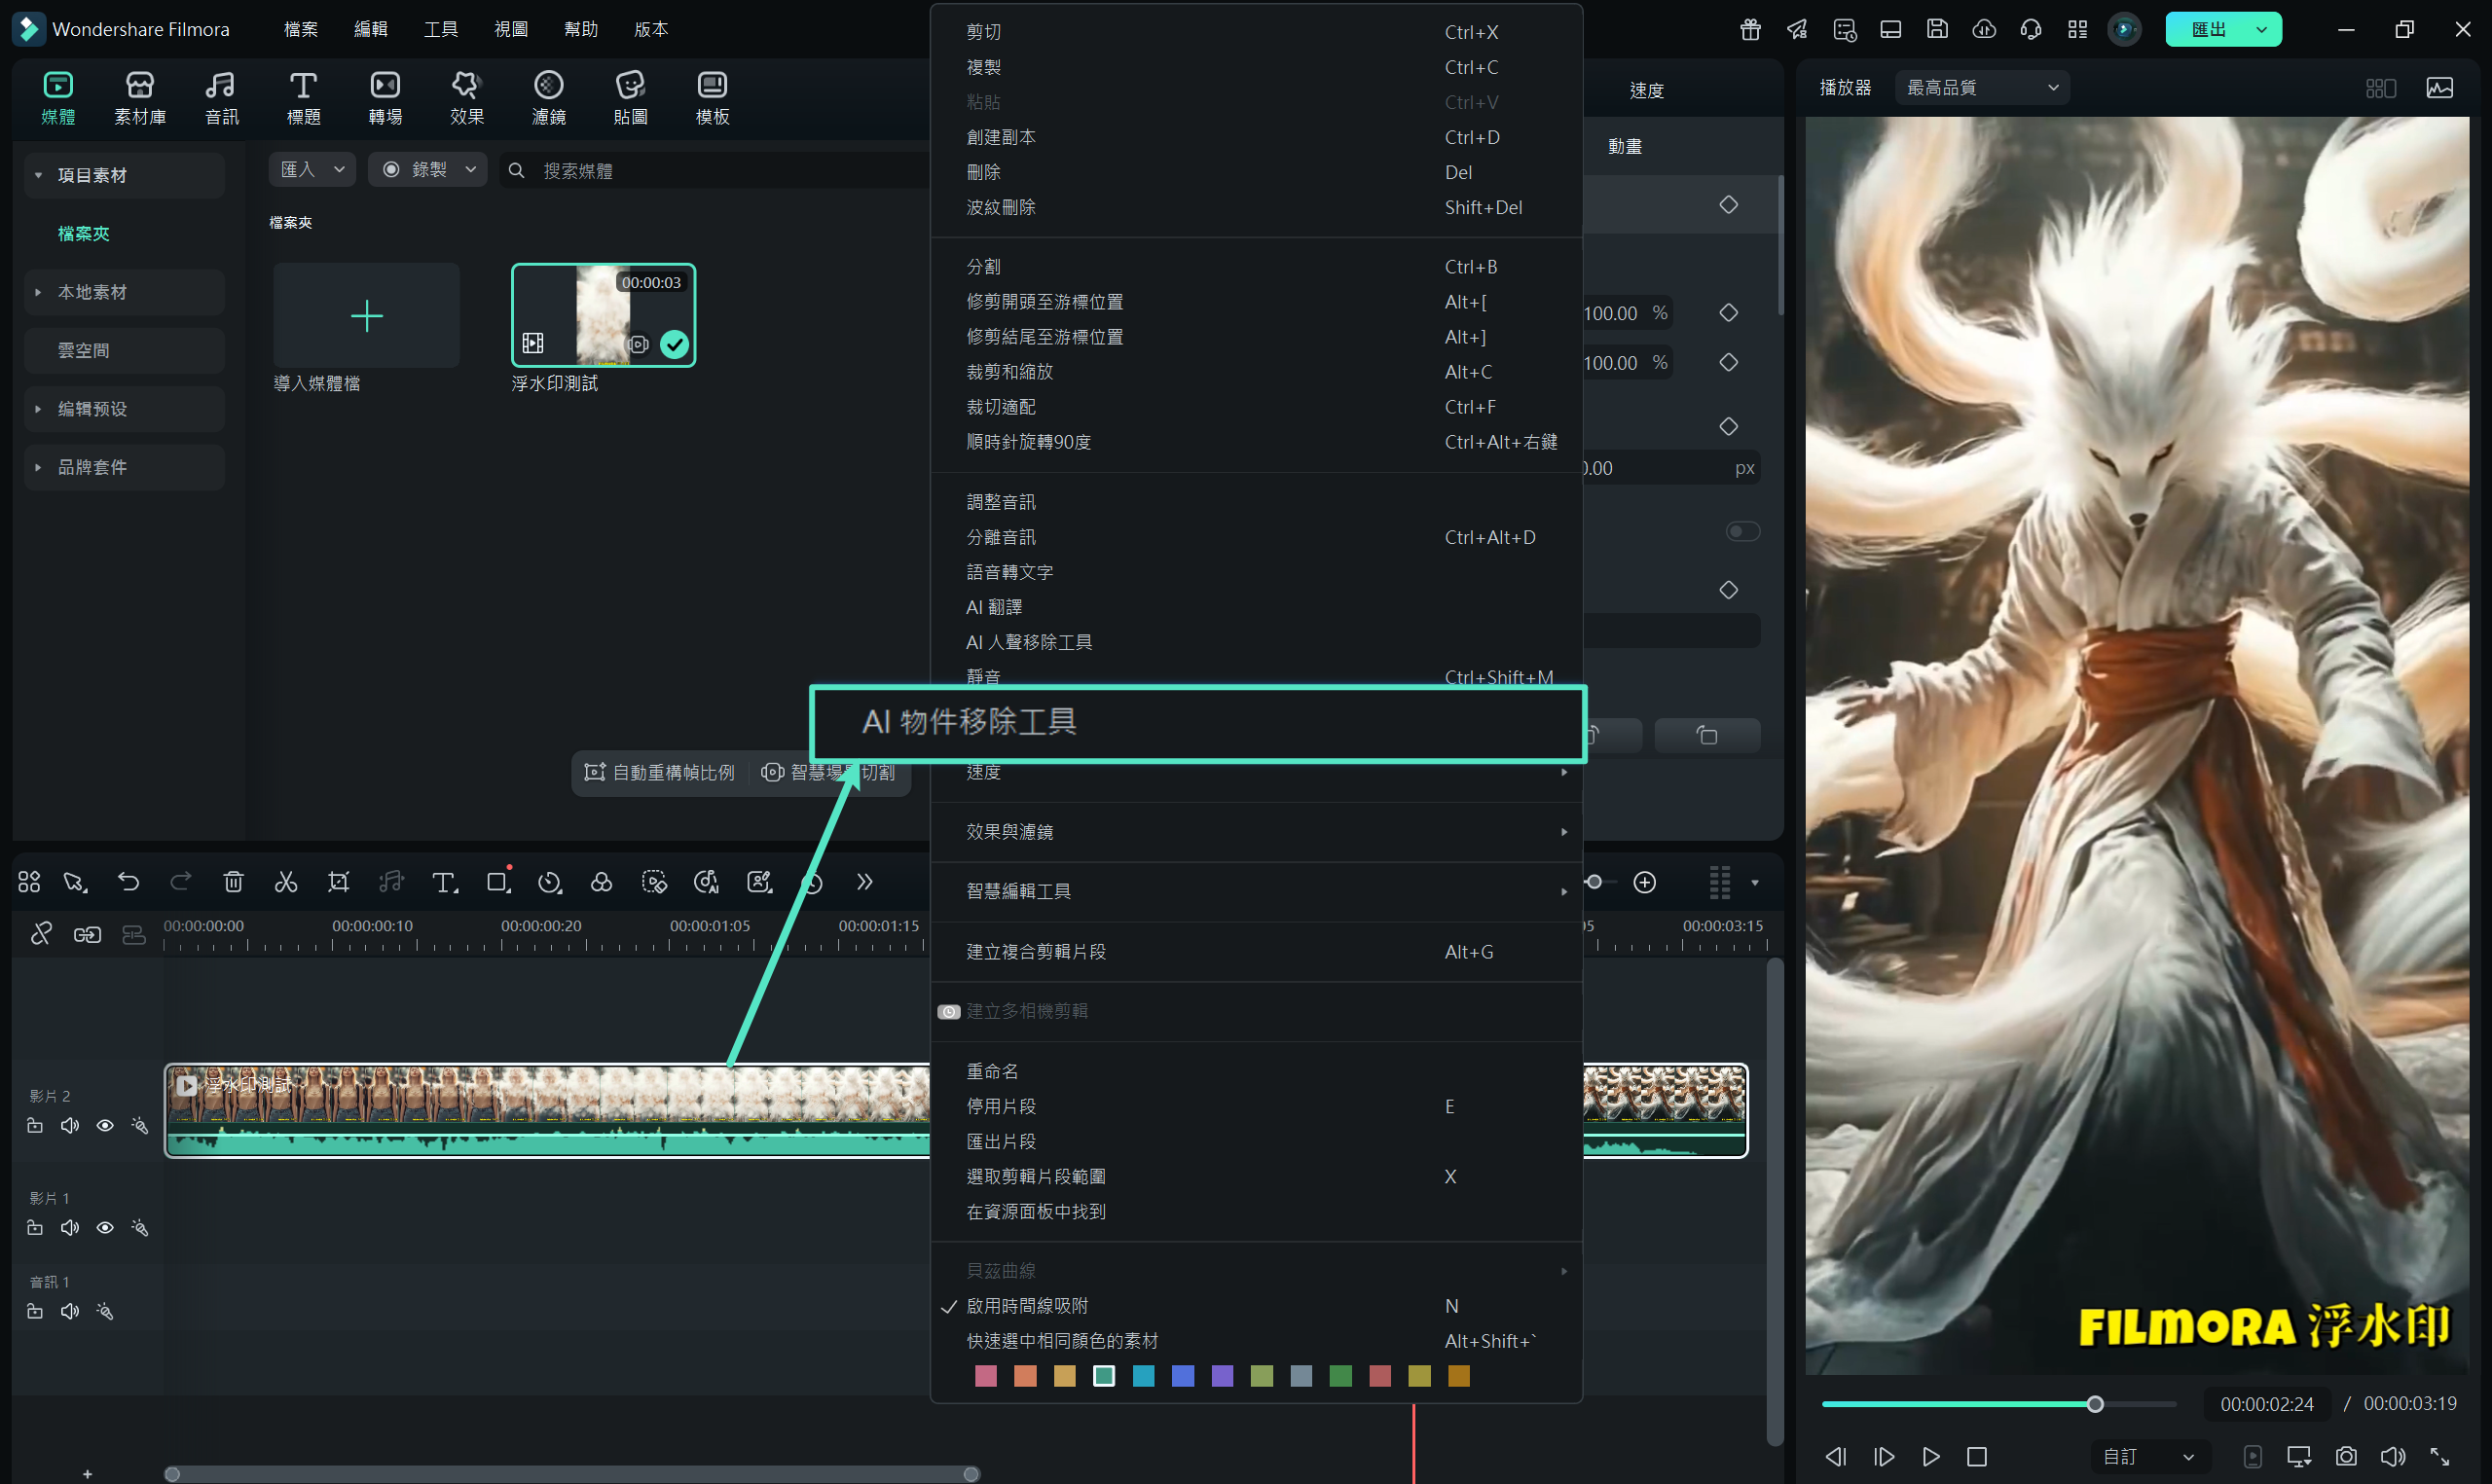The height and width of the screenshot is (1484, 2492).
Task: Open the 效果 effects panel
Action: [467, 98]
